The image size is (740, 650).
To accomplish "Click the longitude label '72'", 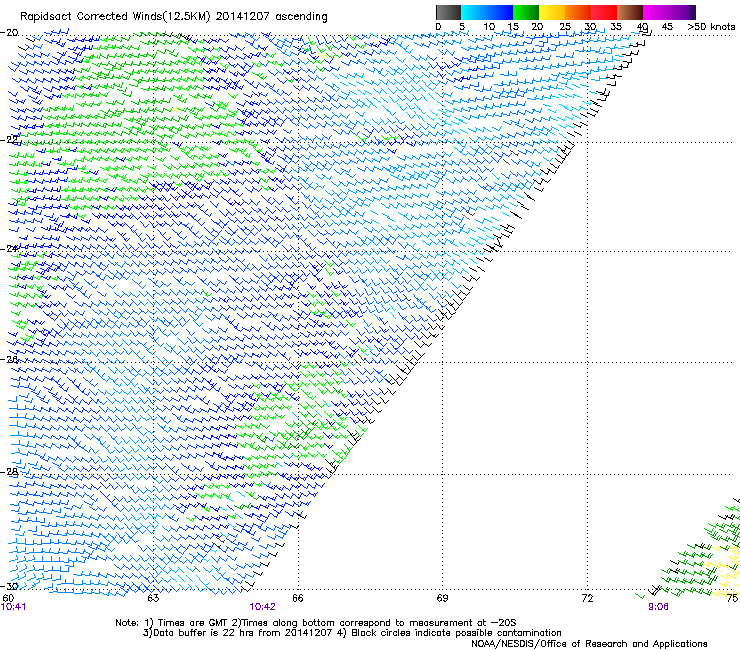I will pyautogui.click(x=587, y=598).
